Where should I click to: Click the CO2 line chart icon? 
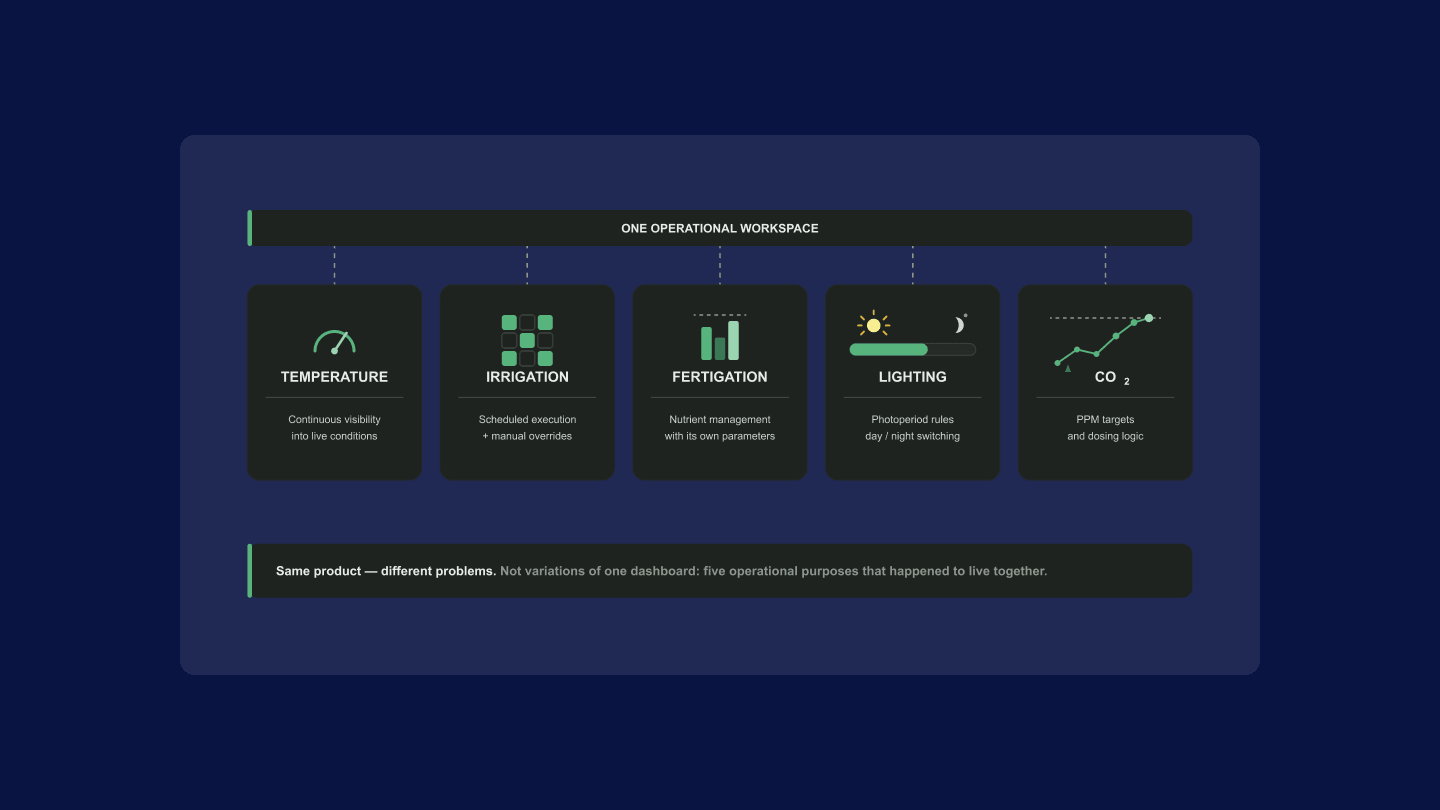[x=1105, y=342]
